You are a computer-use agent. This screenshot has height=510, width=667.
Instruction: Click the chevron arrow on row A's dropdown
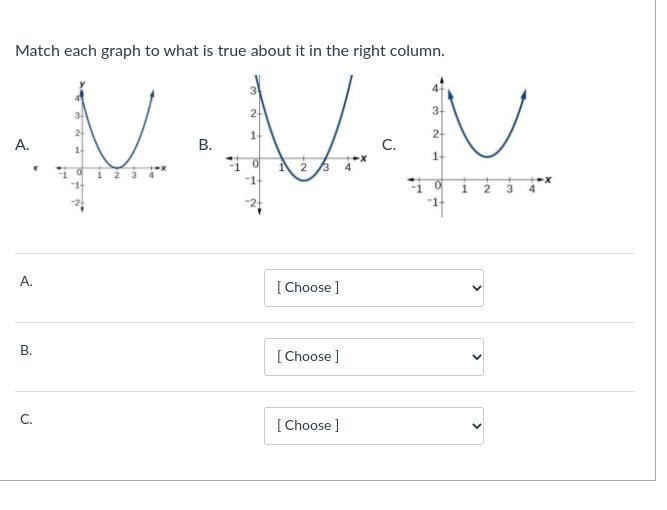click(476, 288)
